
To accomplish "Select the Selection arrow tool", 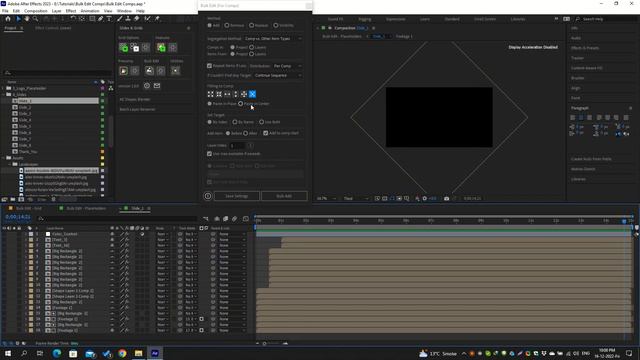I will coord(18,19).
